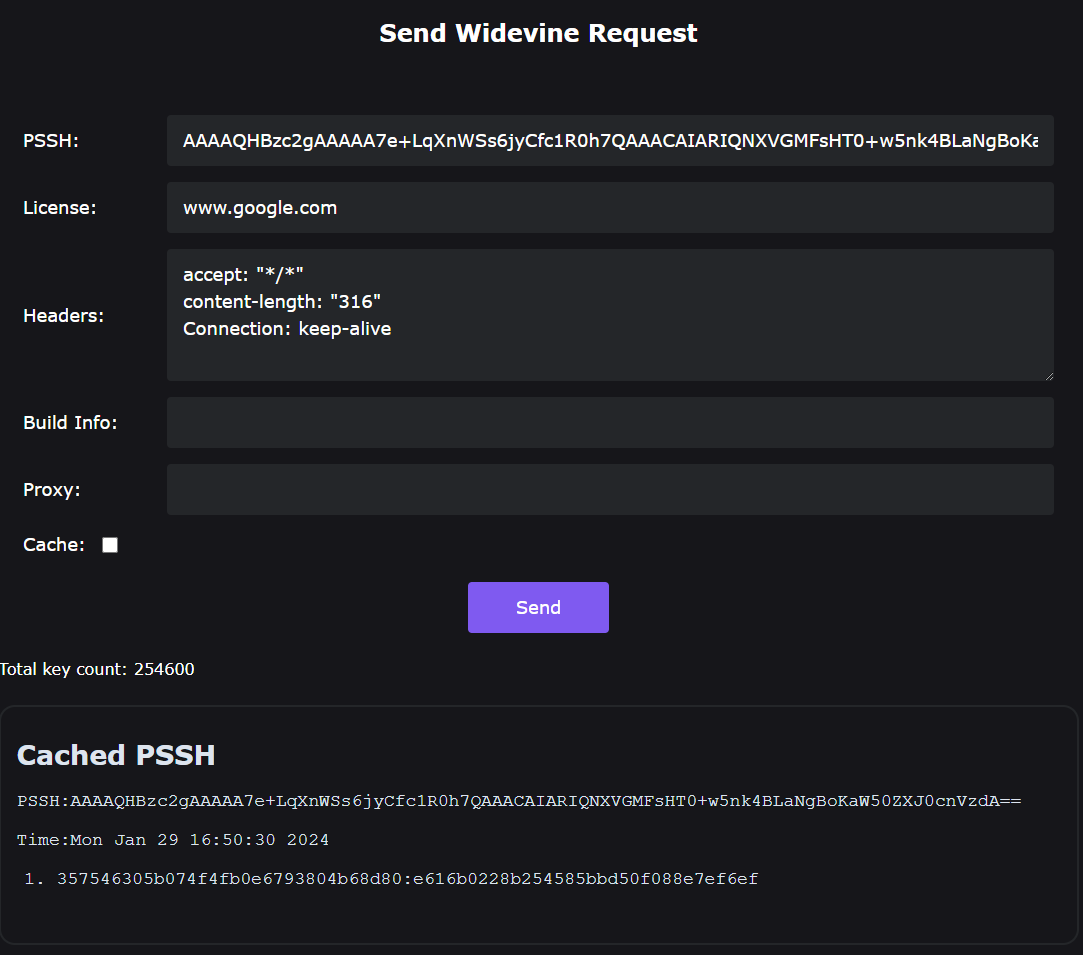Click inside the Headers text area
The image size is (1083, 955).
click(x=610, y=315)
